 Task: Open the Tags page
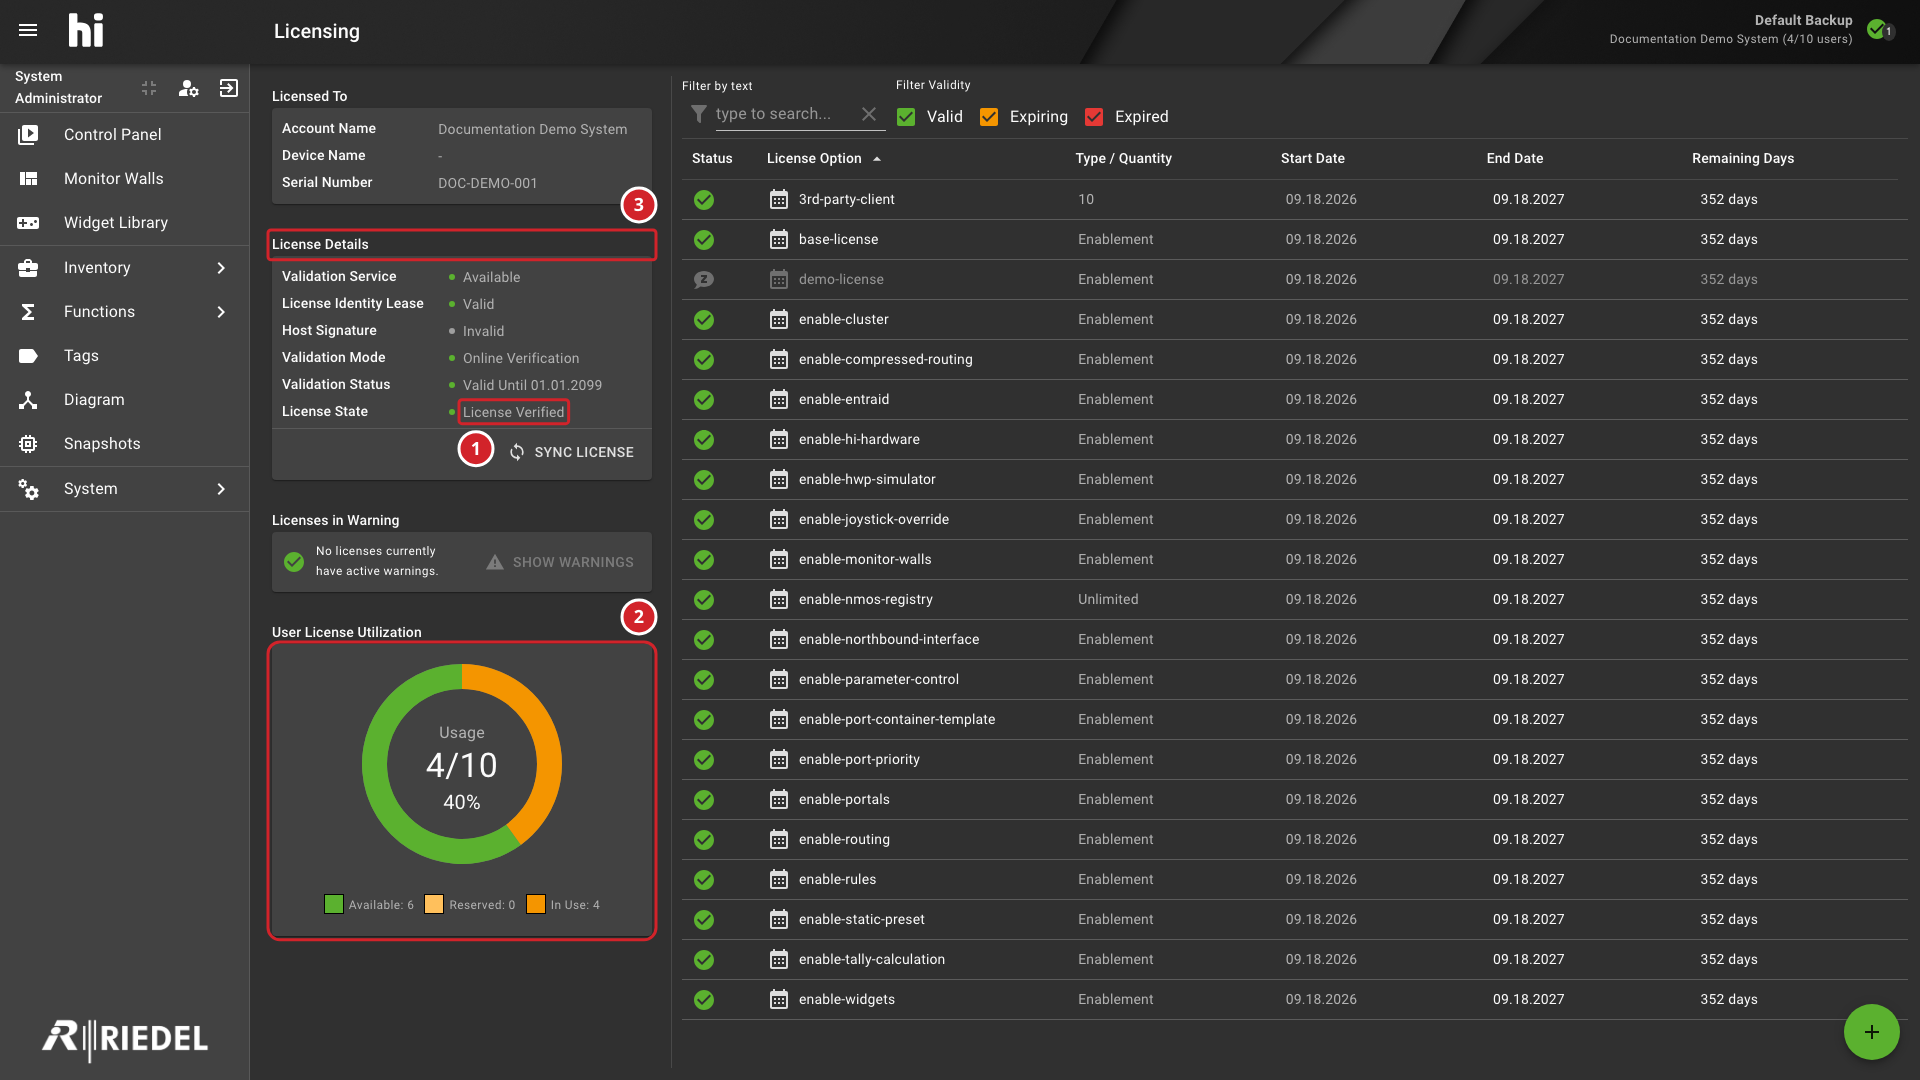coord(124,355)
